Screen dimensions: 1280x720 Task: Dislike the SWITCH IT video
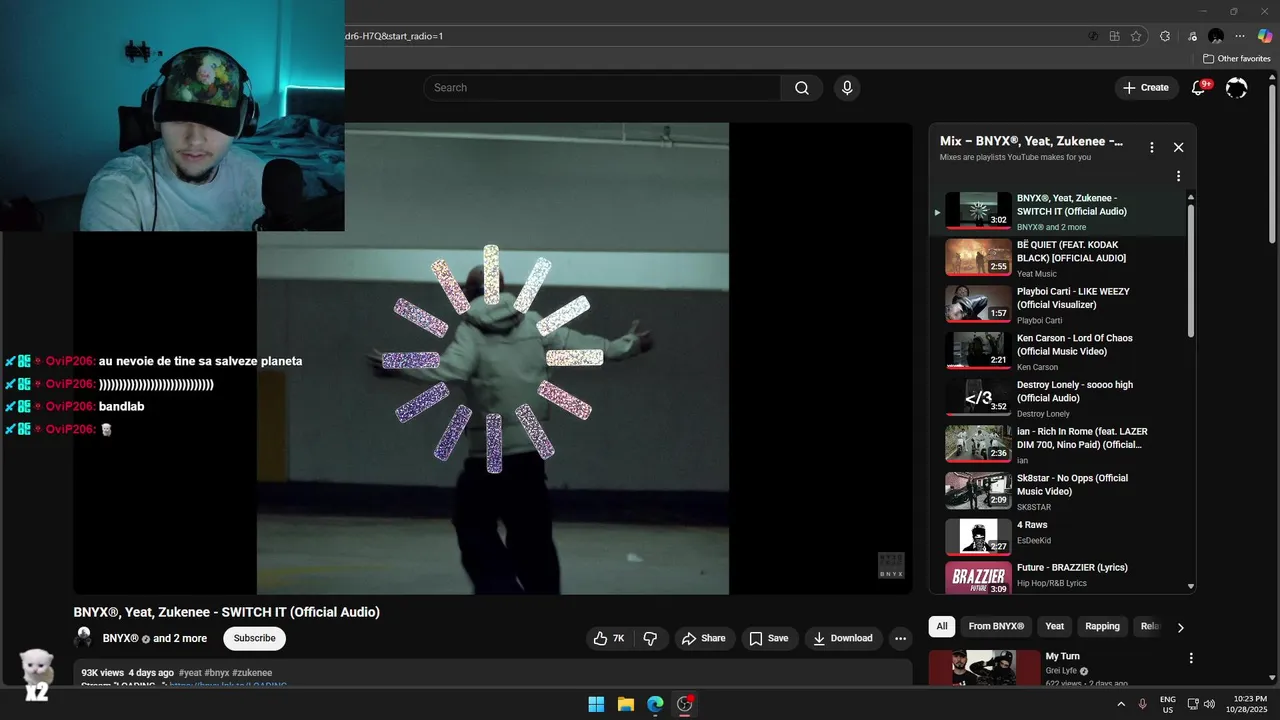(650, 638)
